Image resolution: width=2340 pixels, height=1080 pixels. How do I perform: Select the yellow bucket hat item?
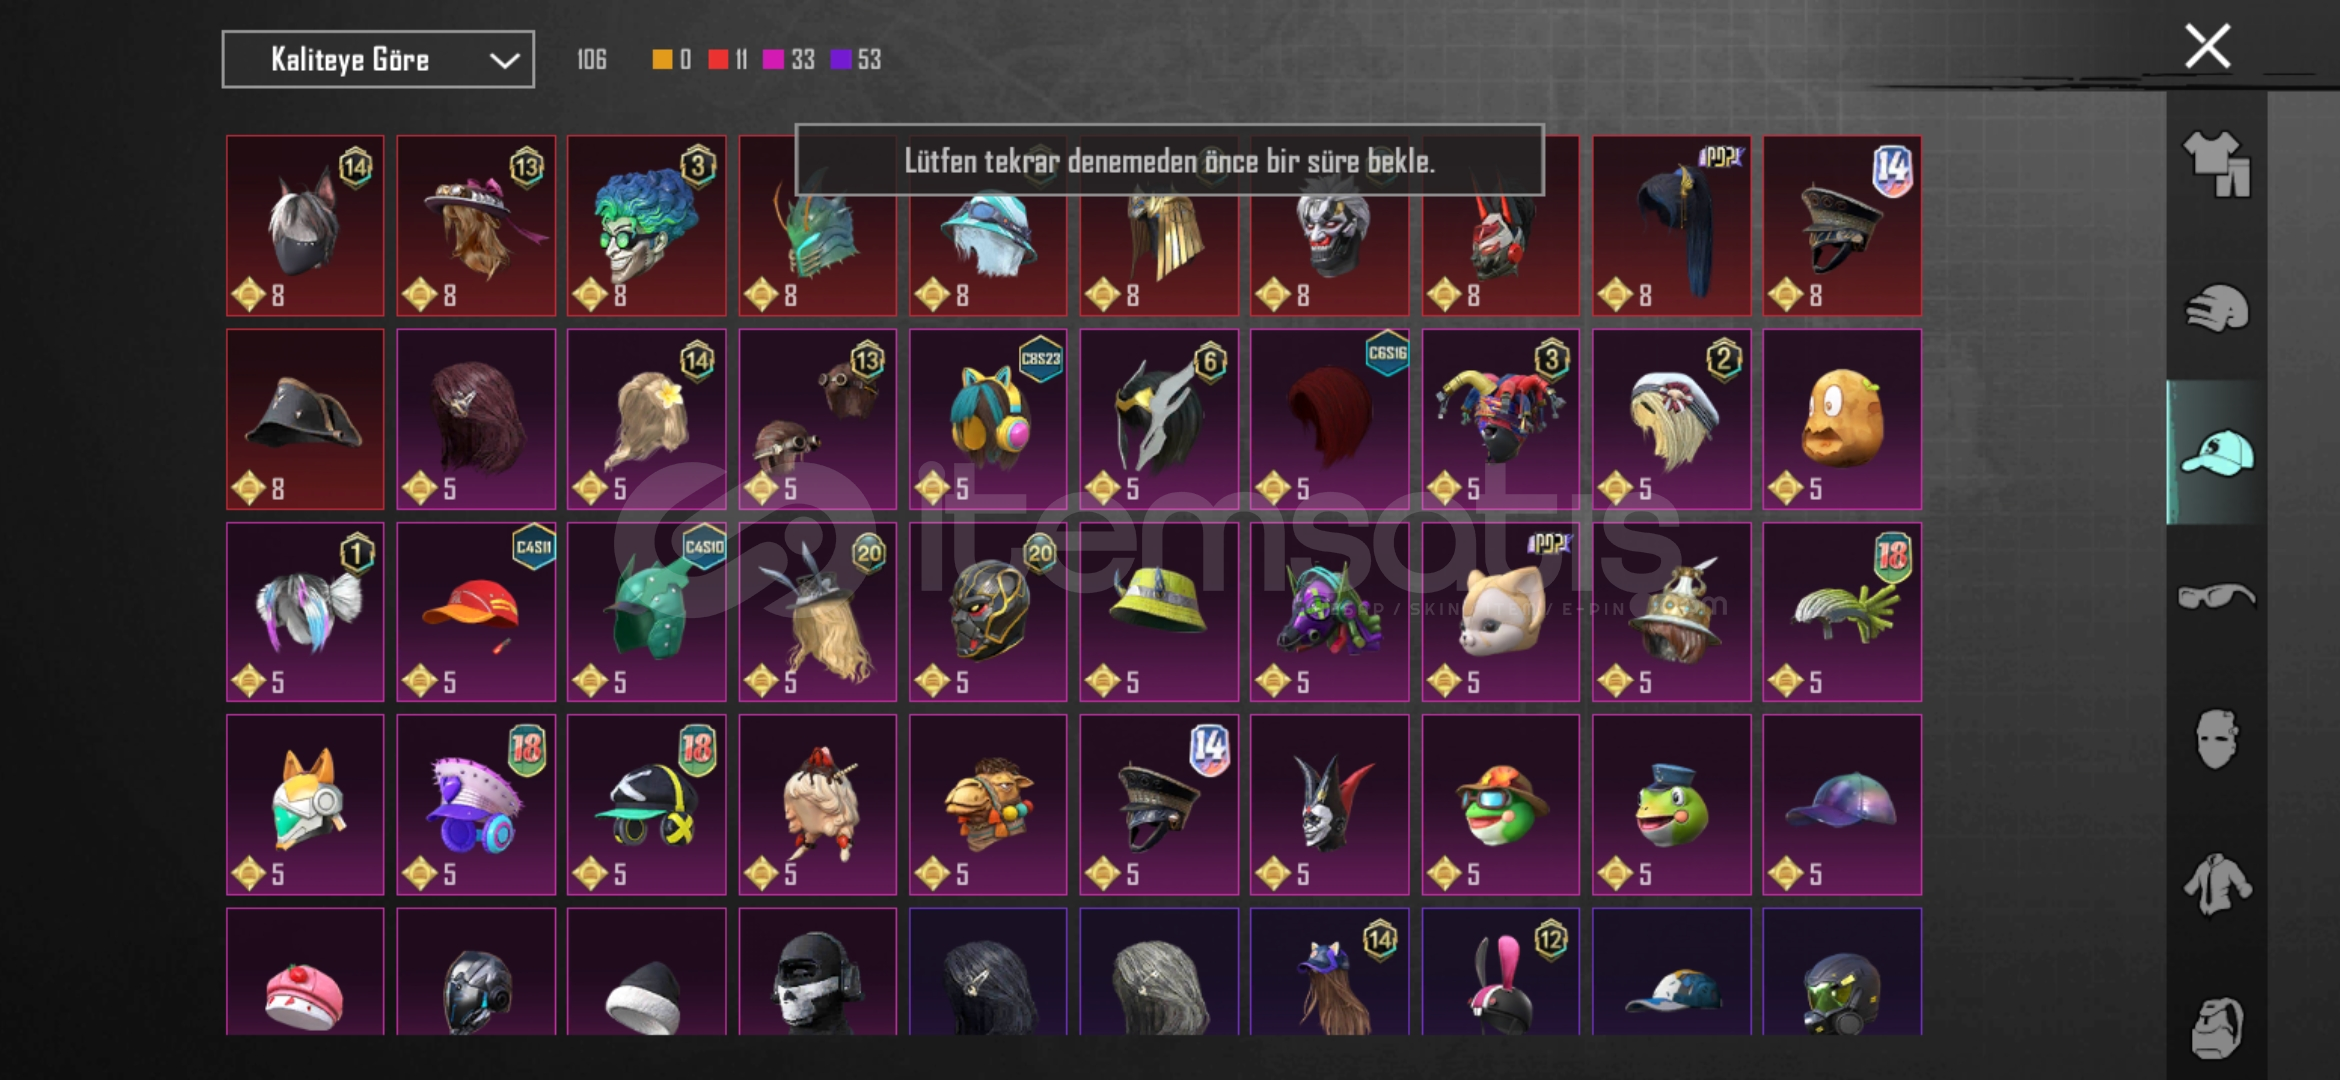coord(1159,612)
